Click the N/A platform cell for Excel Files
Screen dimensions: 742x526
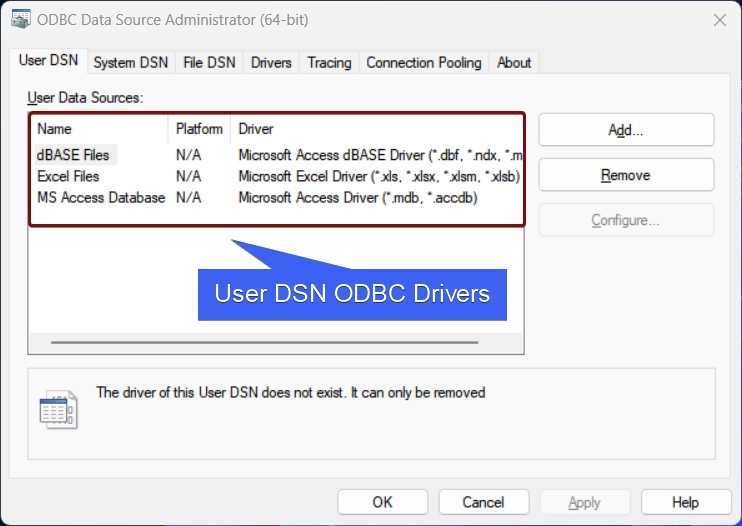[188, 176]
